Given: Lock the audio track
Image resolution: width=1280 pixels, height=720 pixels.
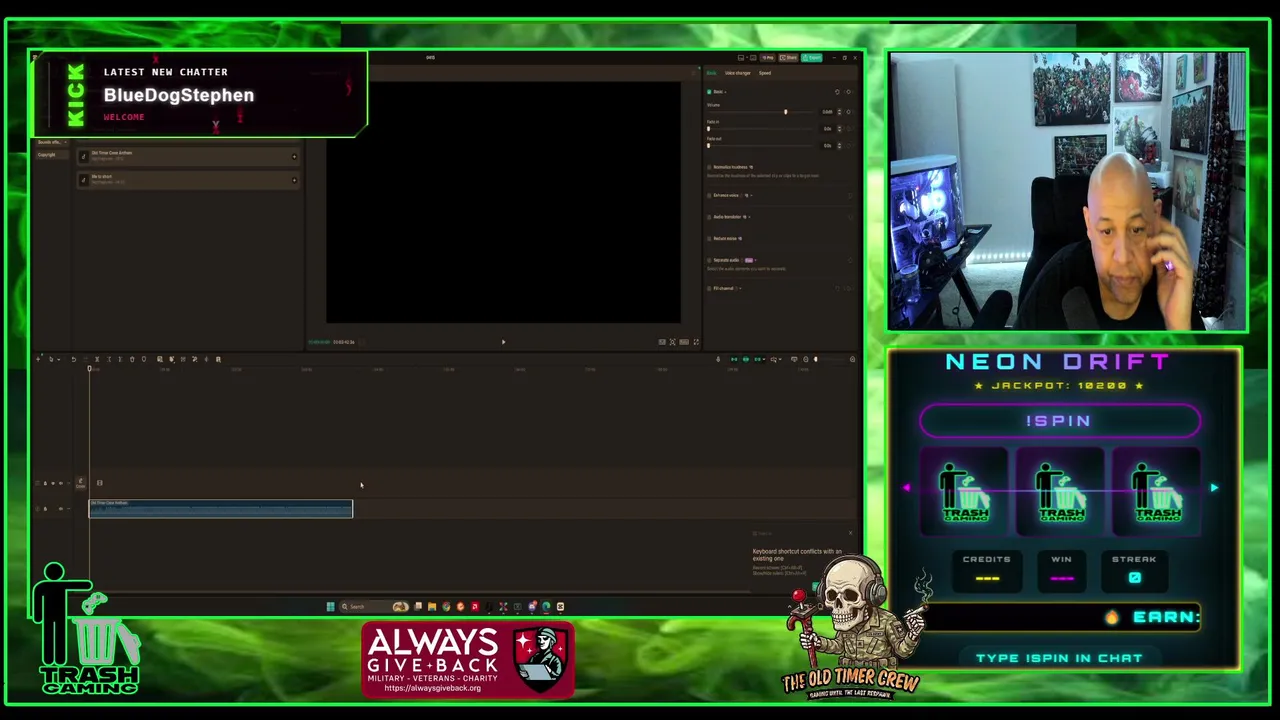Looking at the screenshot, I should [x=45, y=509].
